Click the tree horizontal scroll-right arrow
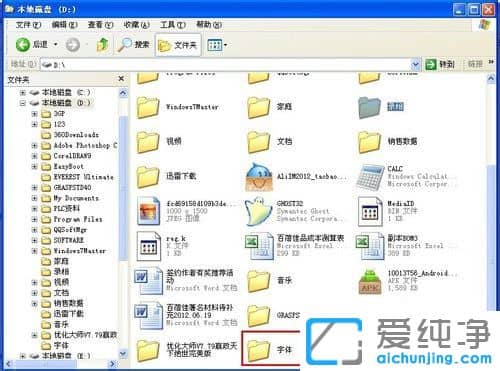The height and width of the screenshot is (371, 500). click(x=112, y=364)
